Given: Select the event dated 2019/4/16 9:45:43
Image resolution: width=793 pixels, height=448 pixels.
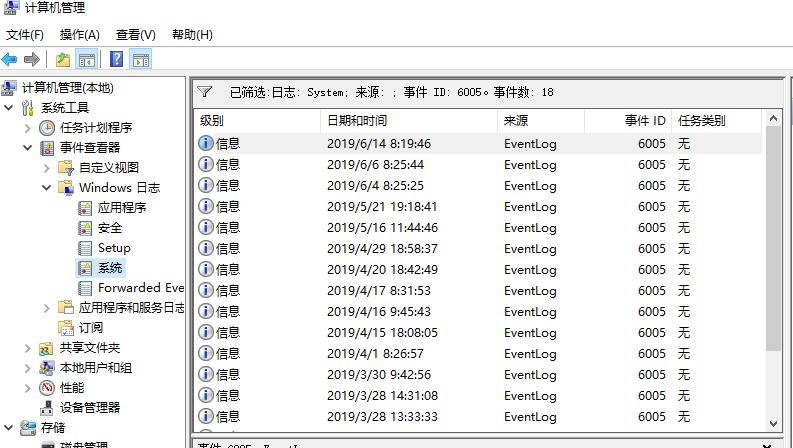Looking at the screenshot, I should pos(478,311).
